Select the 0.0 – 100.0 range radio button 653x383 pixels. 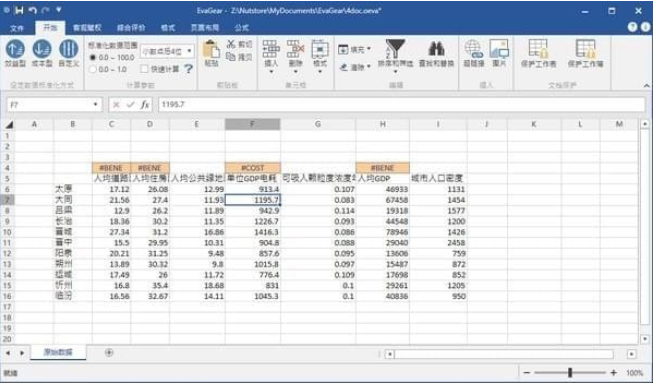click(x=92, y=57)
